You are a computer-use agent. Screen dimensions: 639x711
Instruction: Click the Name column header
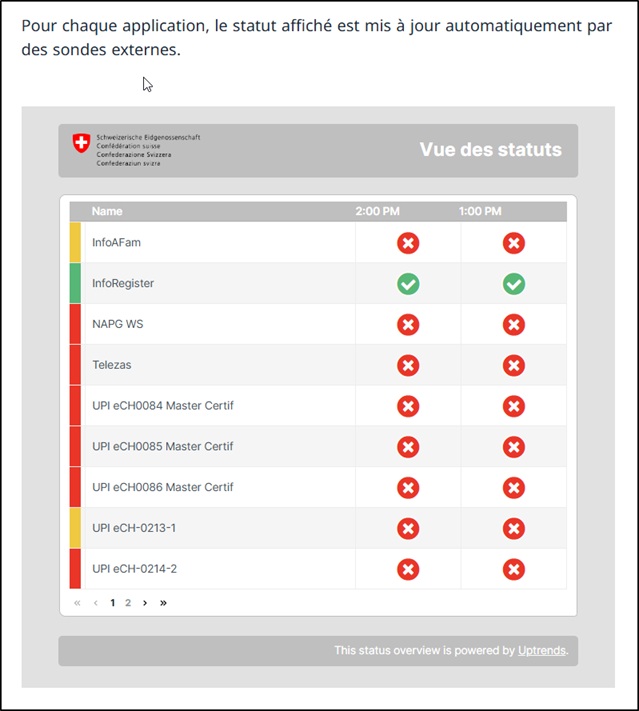[x=107, y=211]
